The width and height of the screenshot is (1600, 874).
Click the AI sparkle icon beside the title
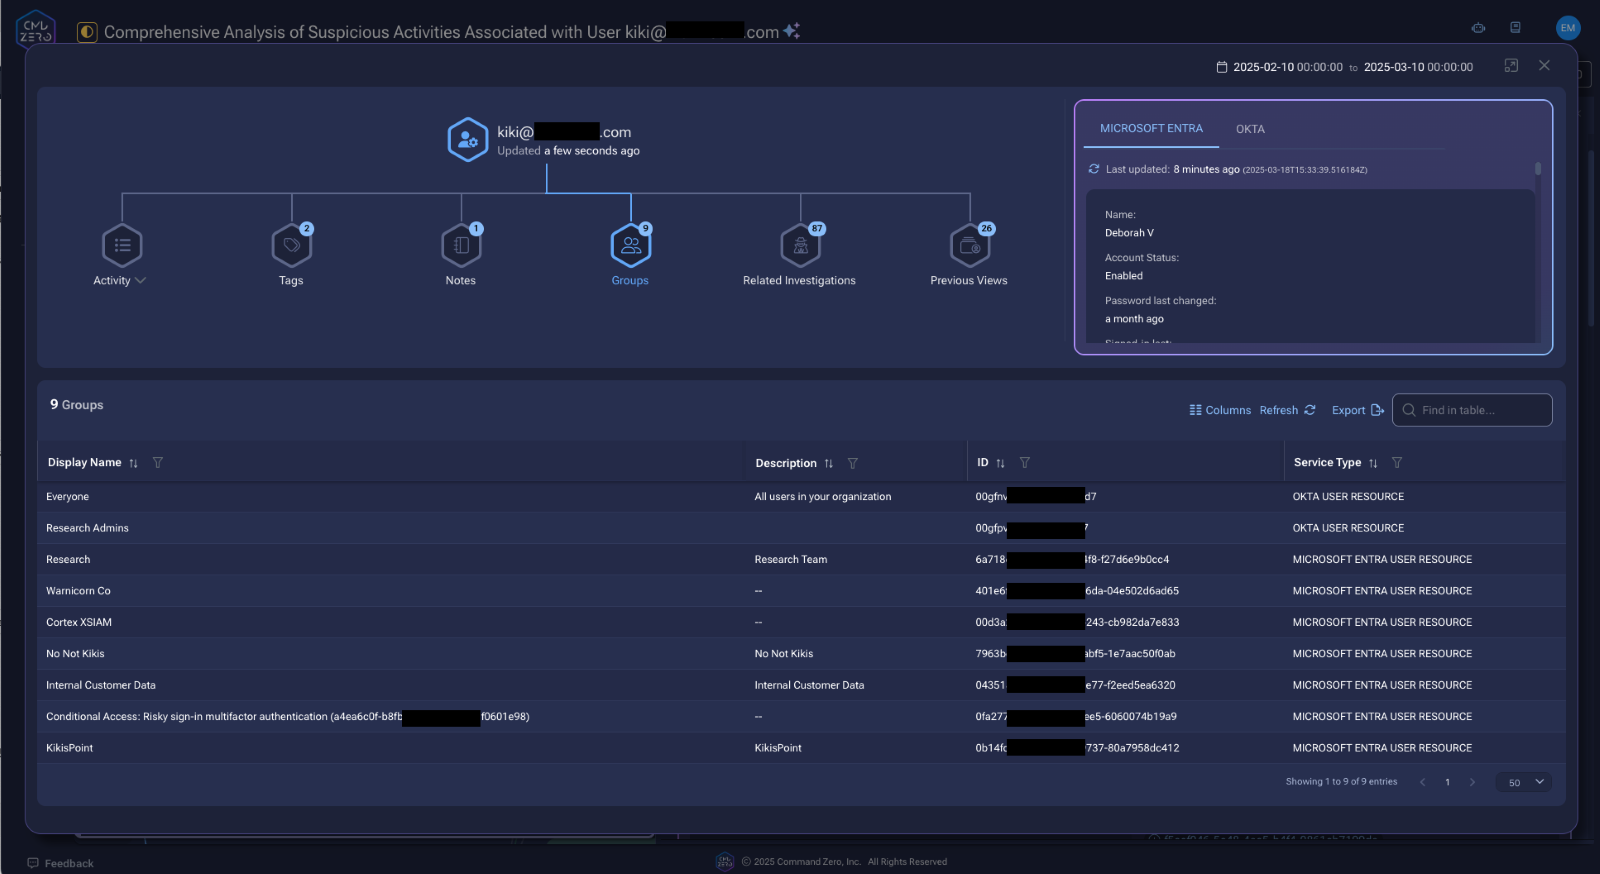coord(792,31)
